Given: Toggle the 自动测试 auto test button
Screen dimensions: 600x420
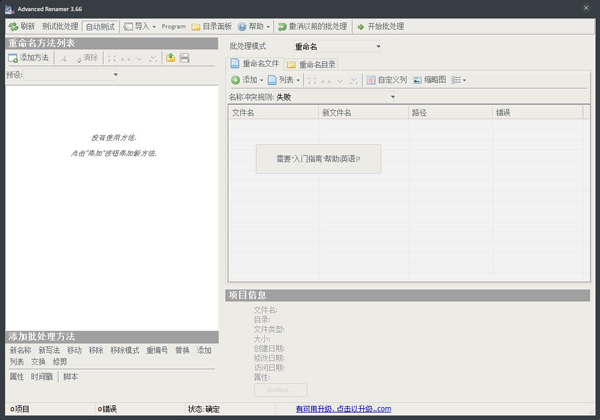Looking at the screenshot, I should coord(100,26).
